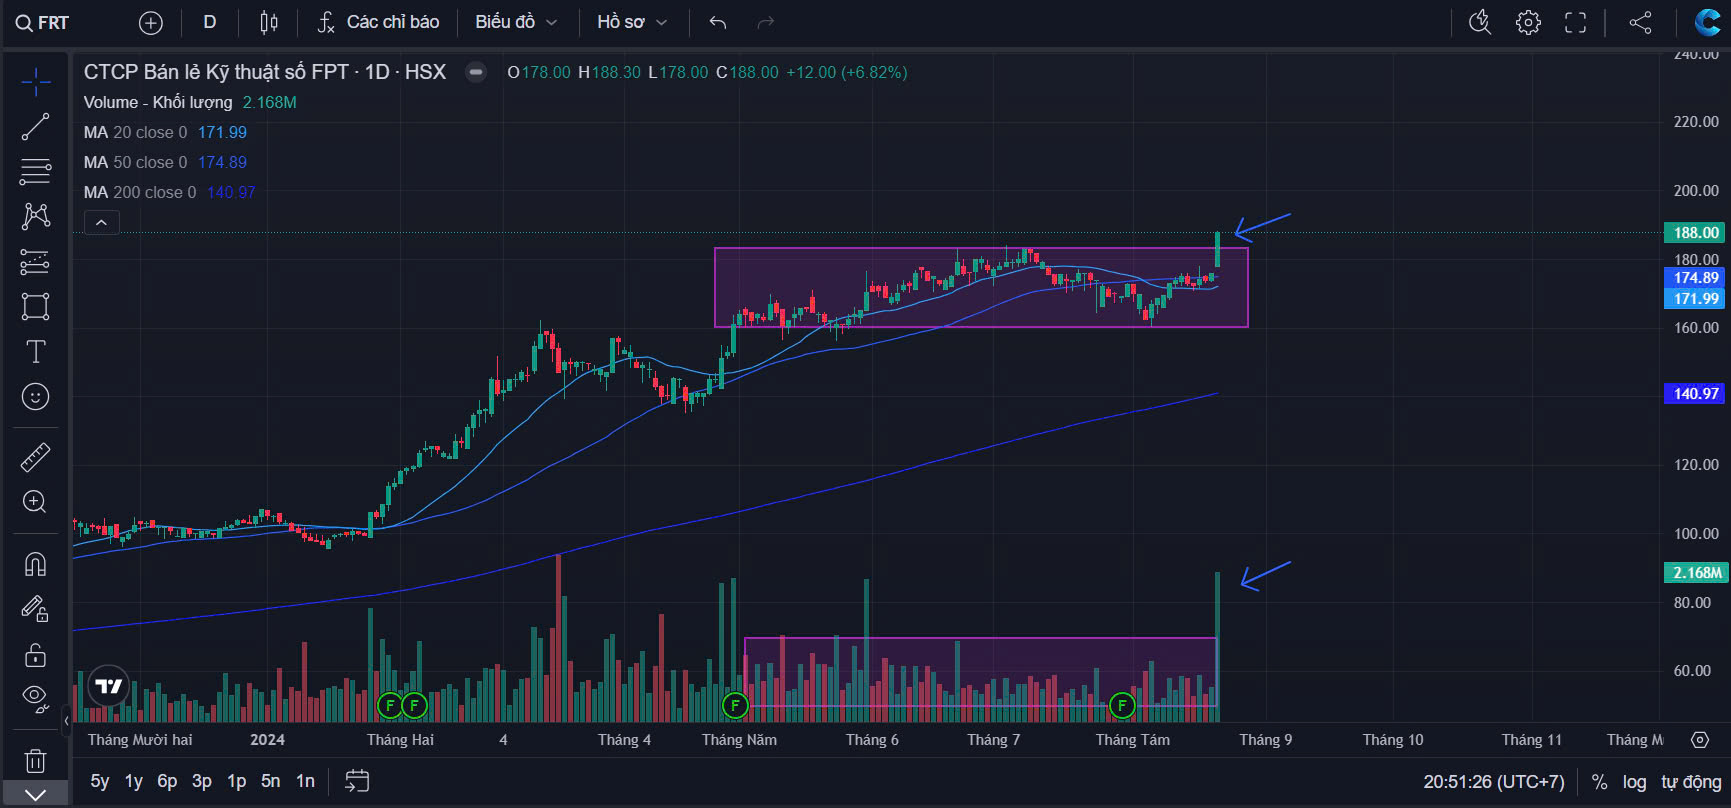
Task: Share the chart snapshot
Action: (1641, 22)
